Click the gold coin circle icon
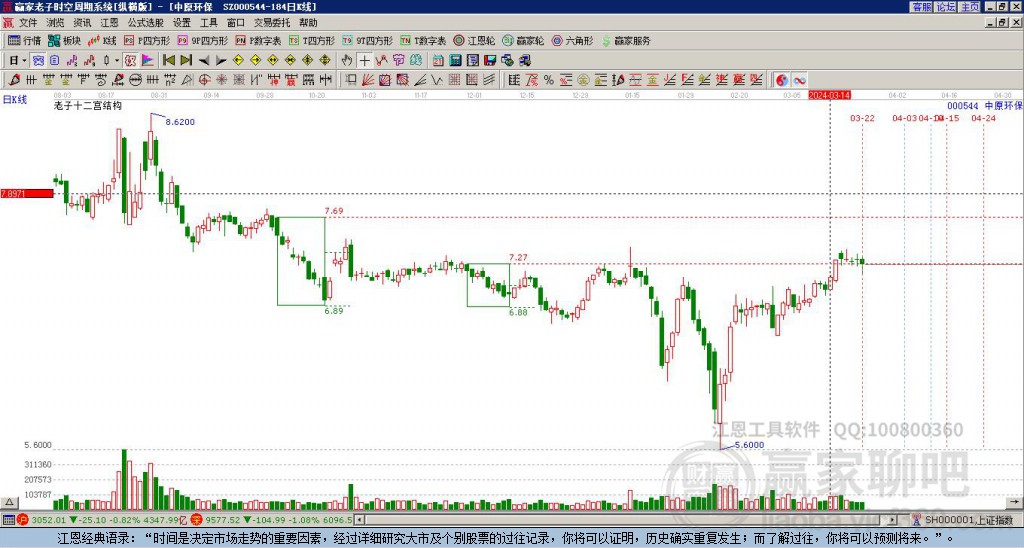The width and height of the screenshot is (1024, 548). coord(583,80)
